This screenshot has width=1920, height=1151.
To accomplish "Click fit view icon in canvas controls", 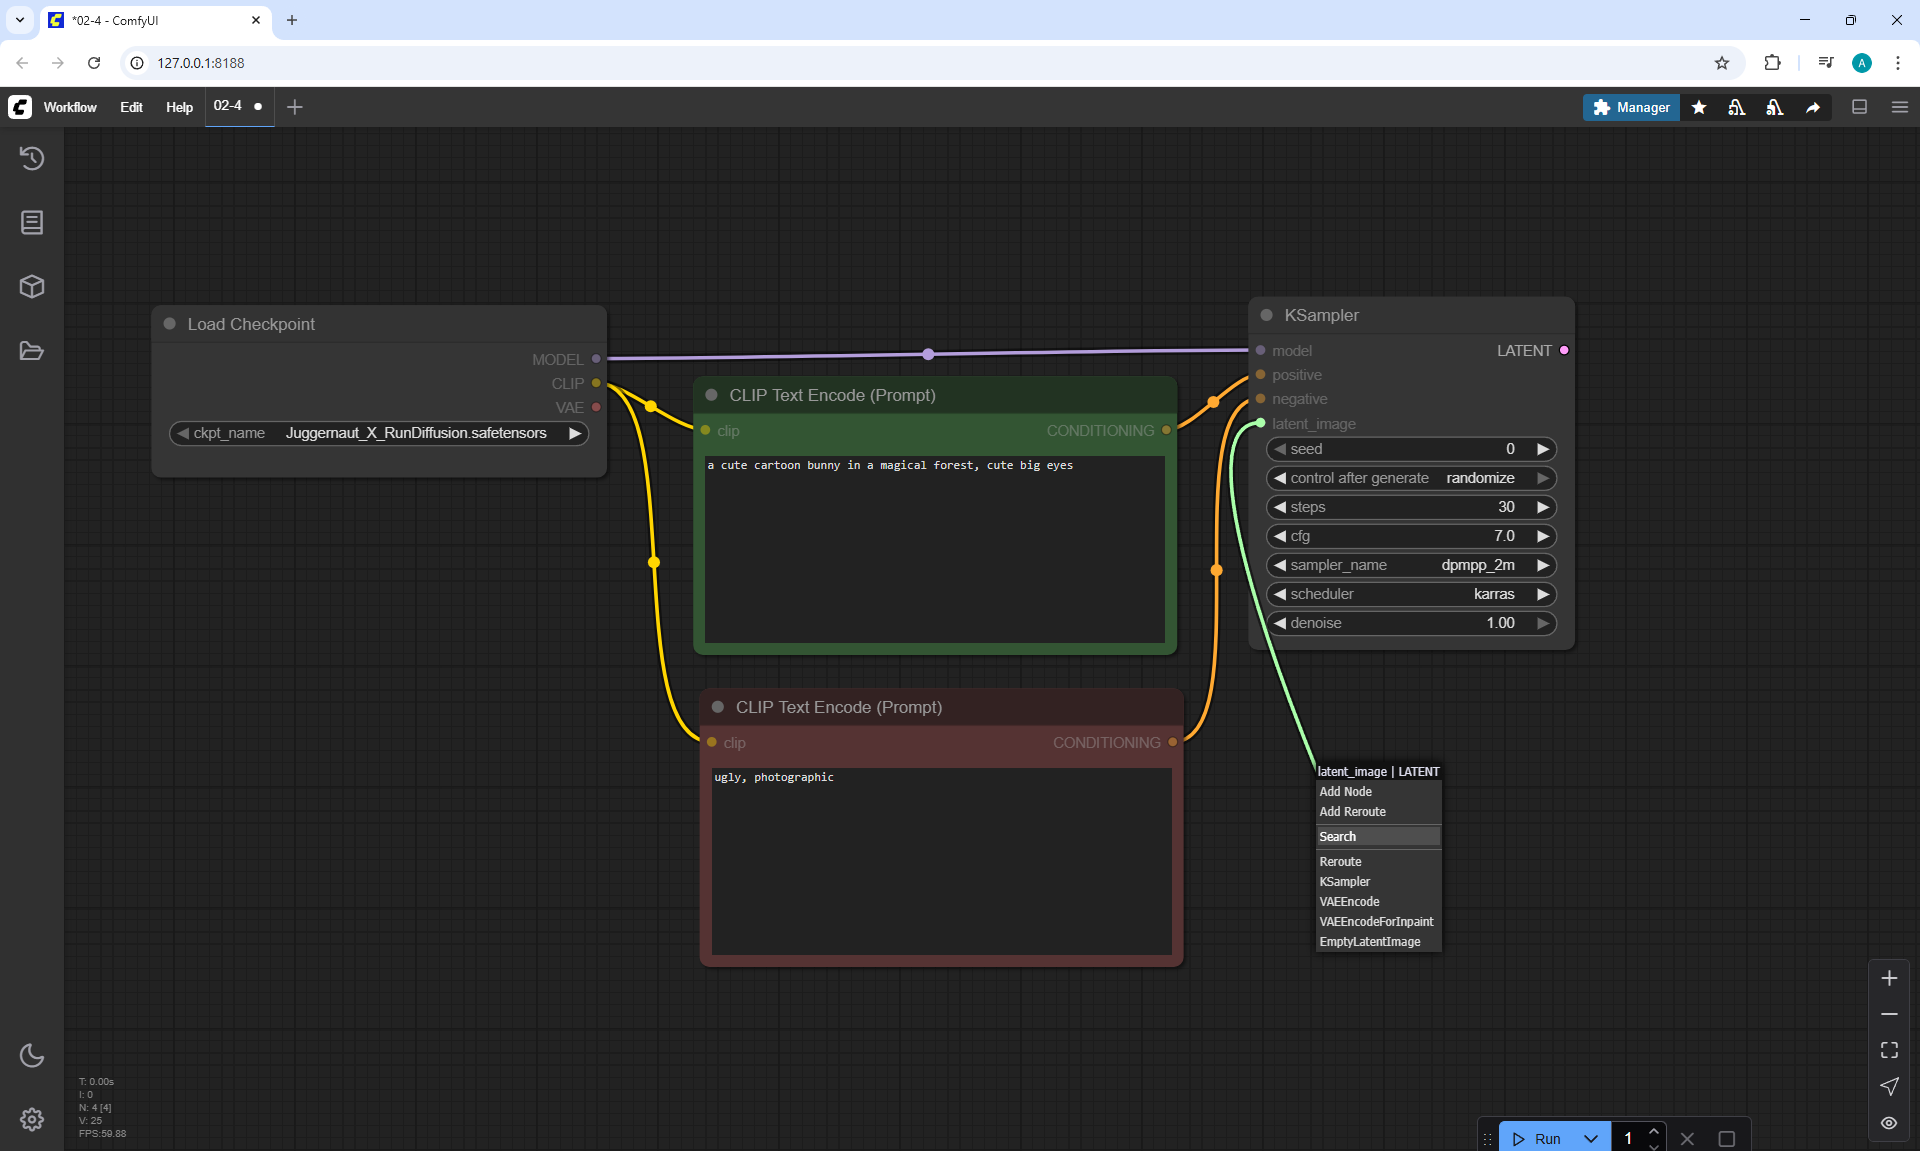I will tap(1889, 1050).
